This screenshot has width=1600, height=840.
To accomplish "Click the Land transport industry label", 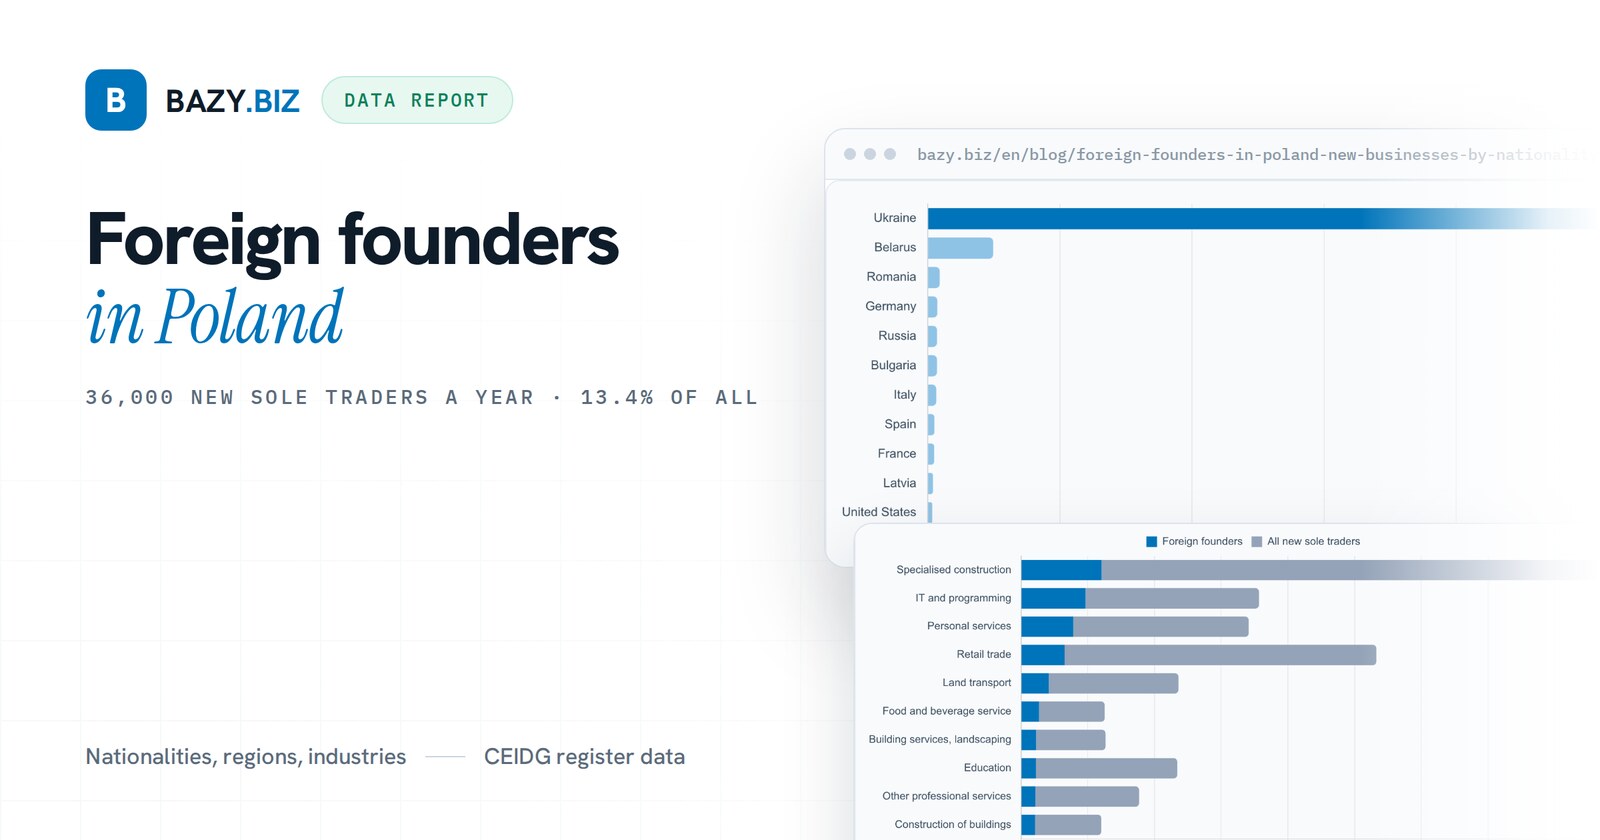I will [976, 683].
